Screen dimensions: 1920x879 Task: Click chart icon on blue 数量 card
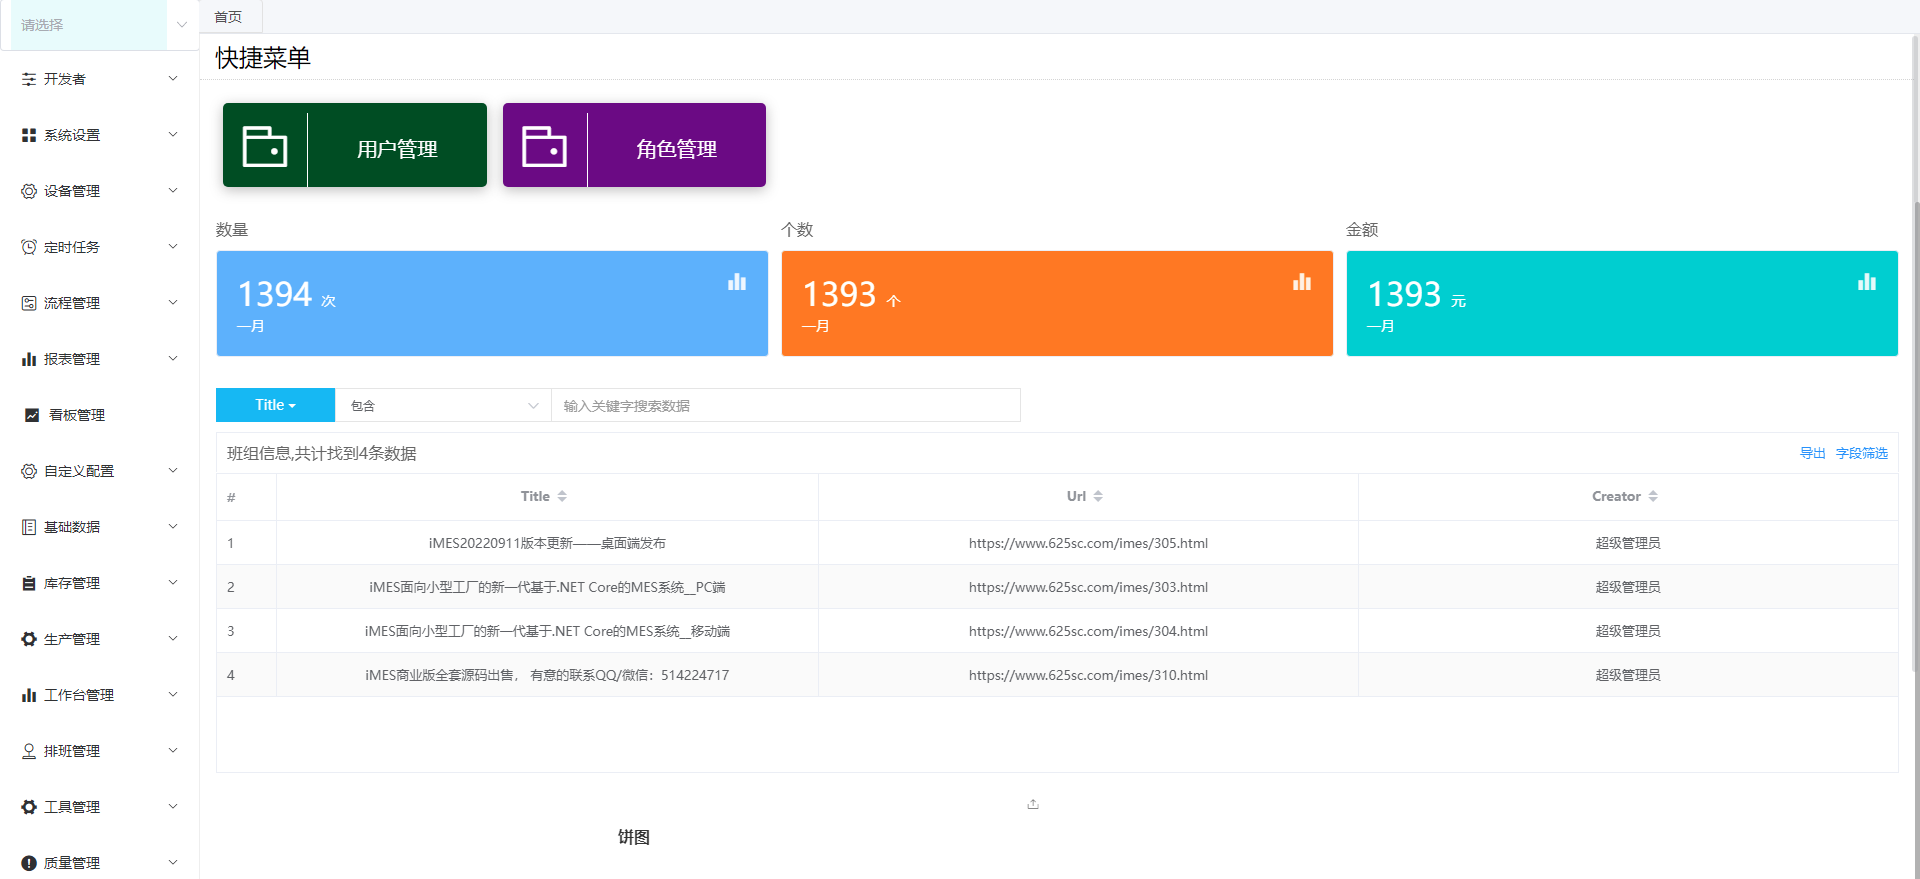click(737, 282)
